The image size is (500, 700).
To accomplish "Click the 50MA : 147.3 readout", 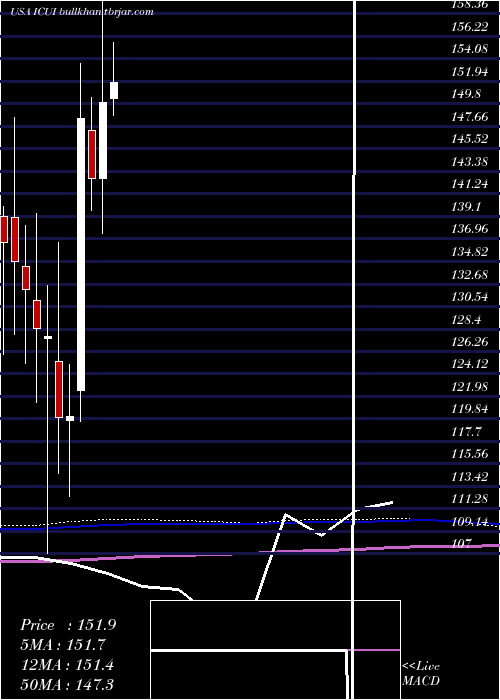I will [x=67, y=685].
